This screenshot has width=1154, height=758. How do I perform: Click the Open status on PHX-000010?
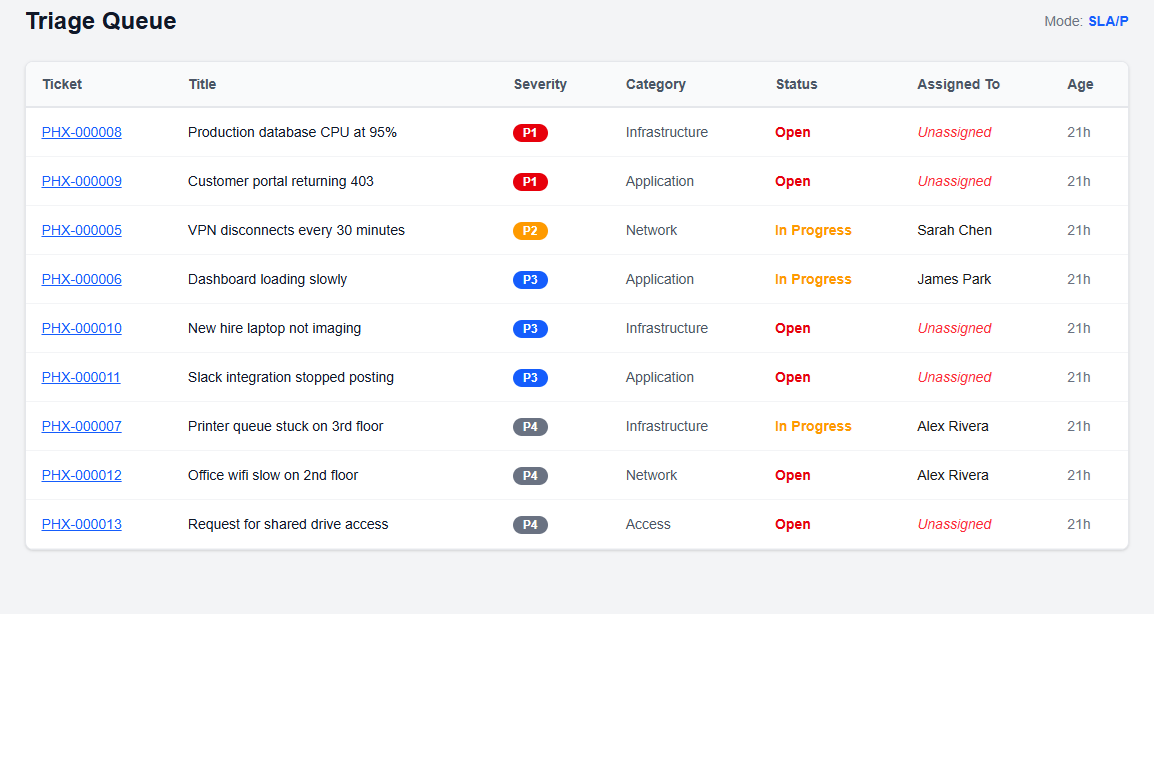click(792, 328)
